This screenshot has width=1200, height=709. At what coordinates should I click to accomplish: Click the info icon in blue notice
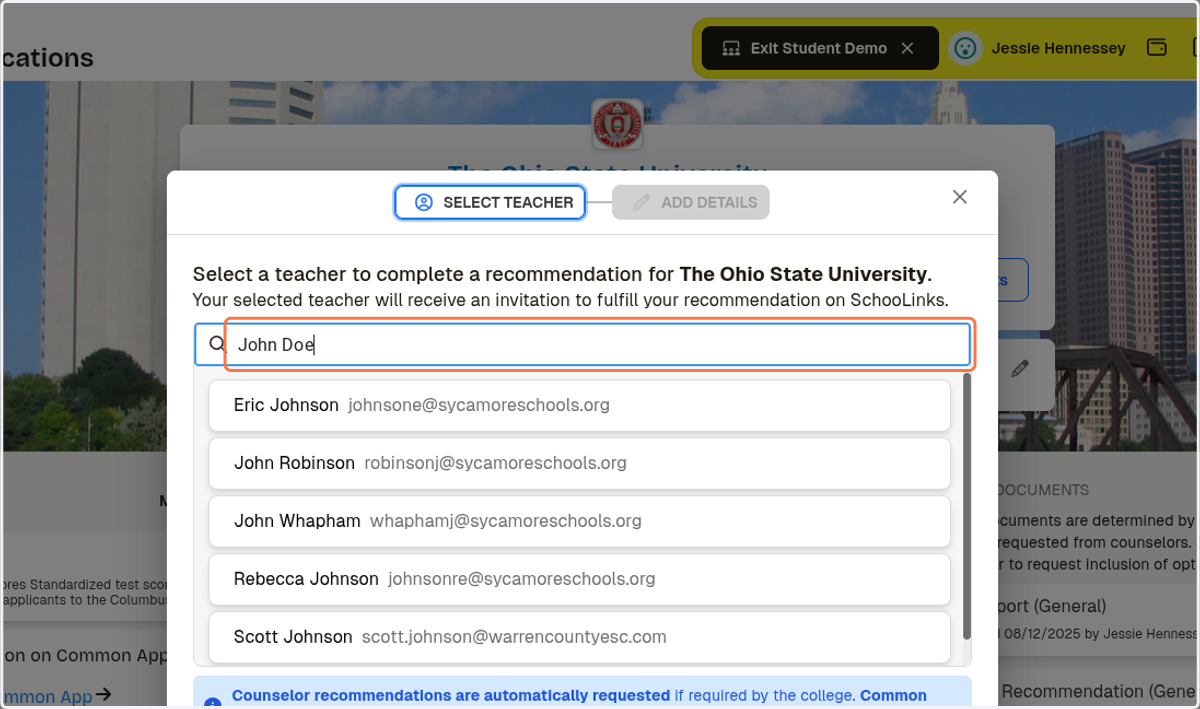[x=213, y=703]
